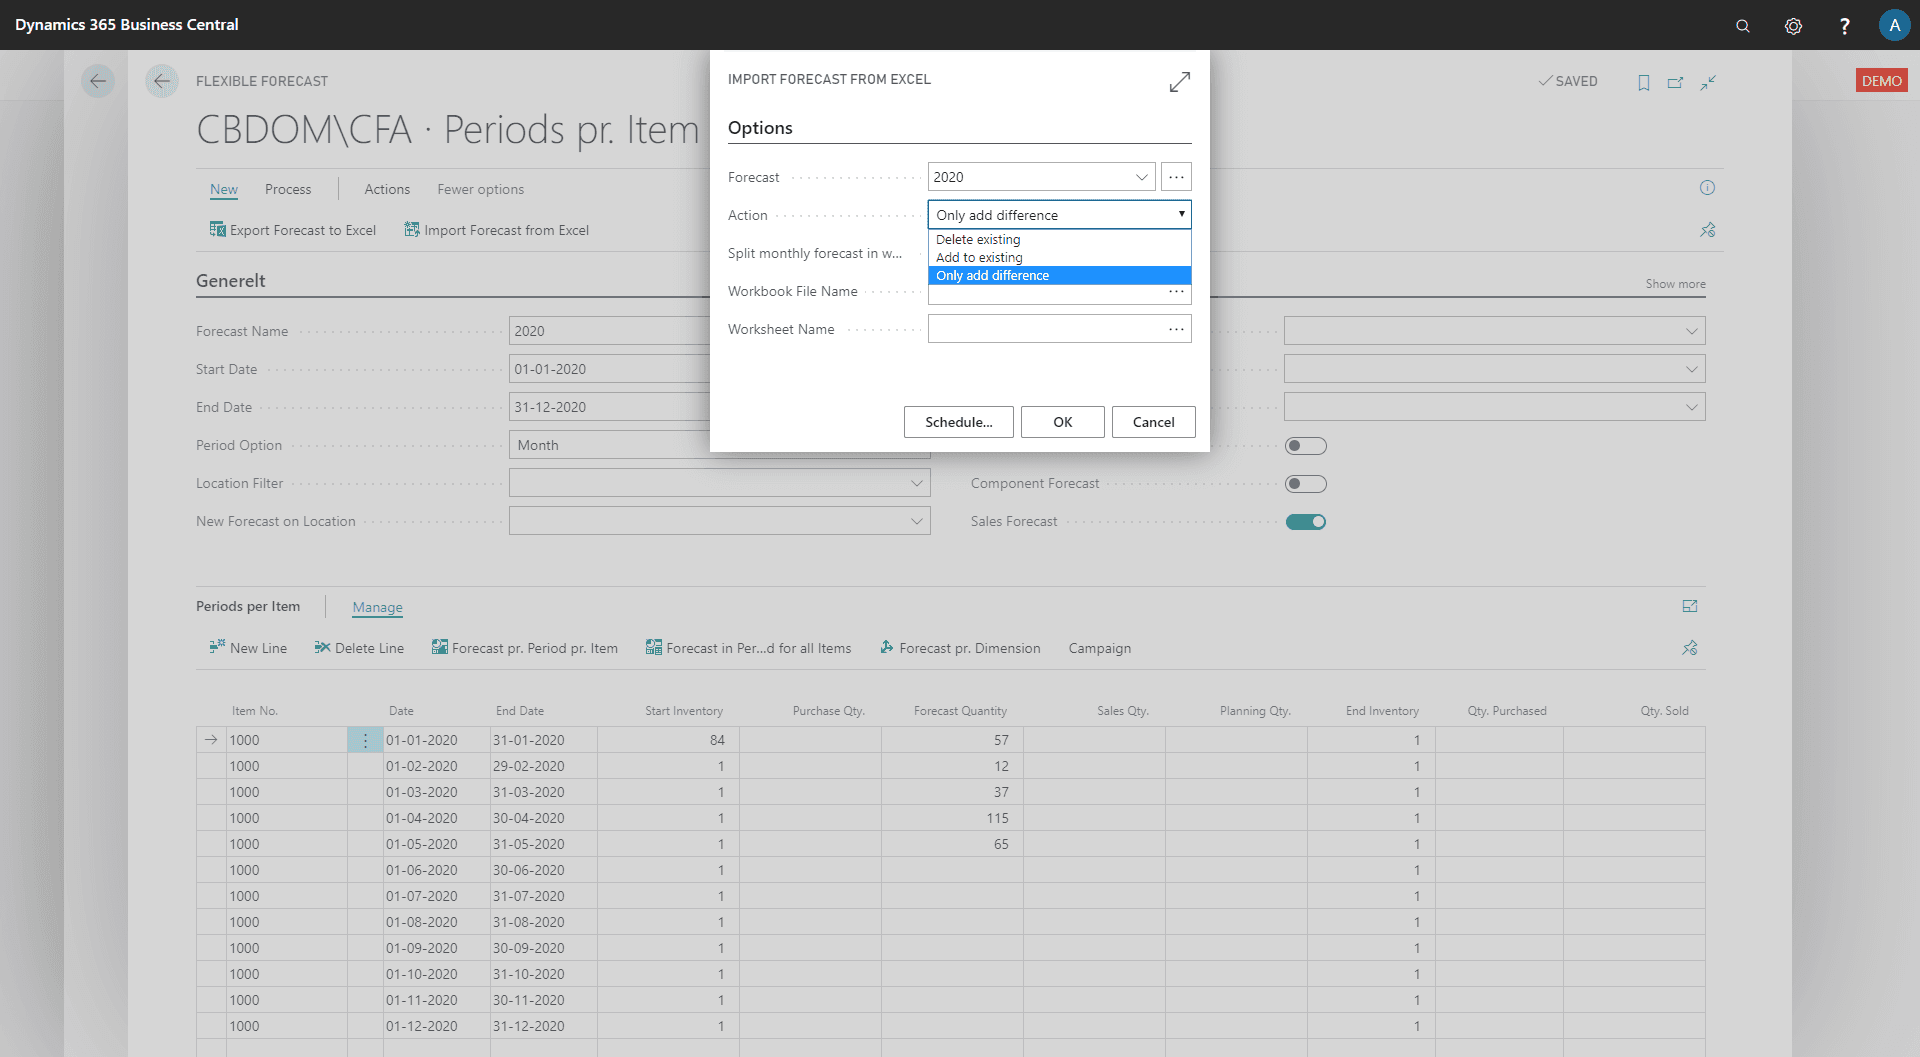
Task: Open the information circle icon
Action: pyautogui.click(x=1707, y=188)
